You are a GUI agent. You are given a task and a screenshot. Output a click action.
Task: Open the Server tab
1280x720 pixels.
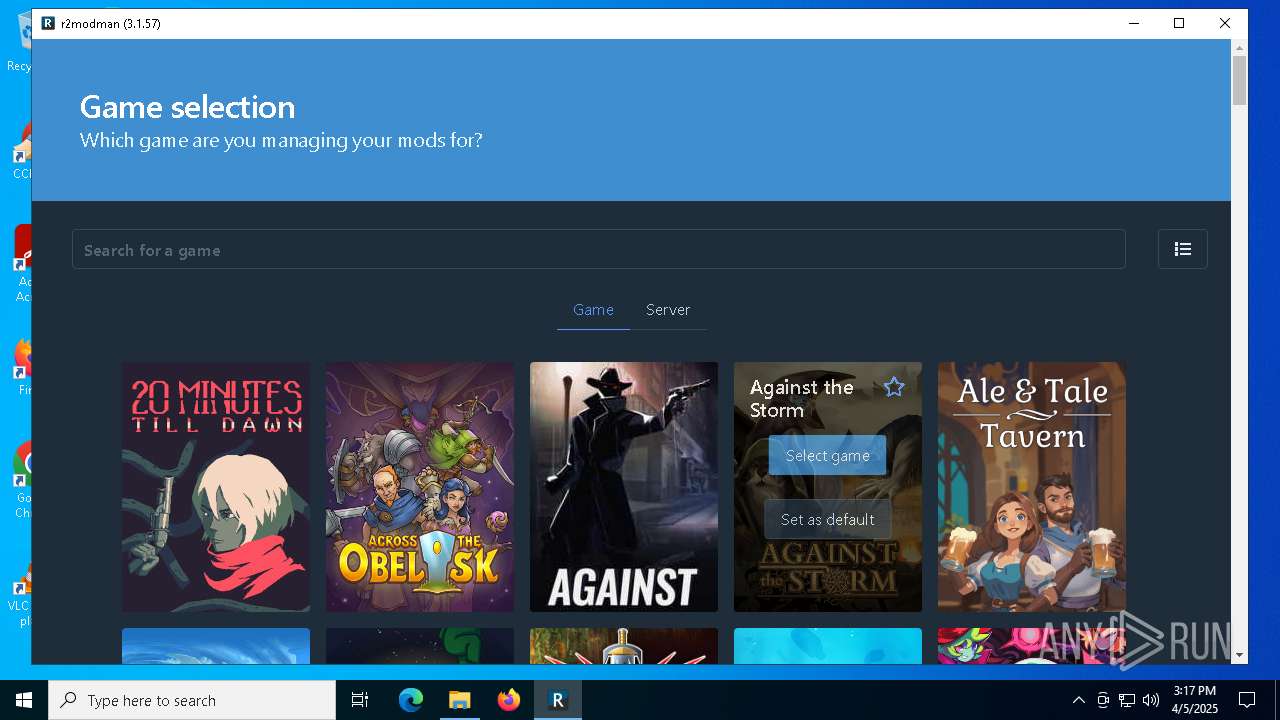tap(668, 310)
